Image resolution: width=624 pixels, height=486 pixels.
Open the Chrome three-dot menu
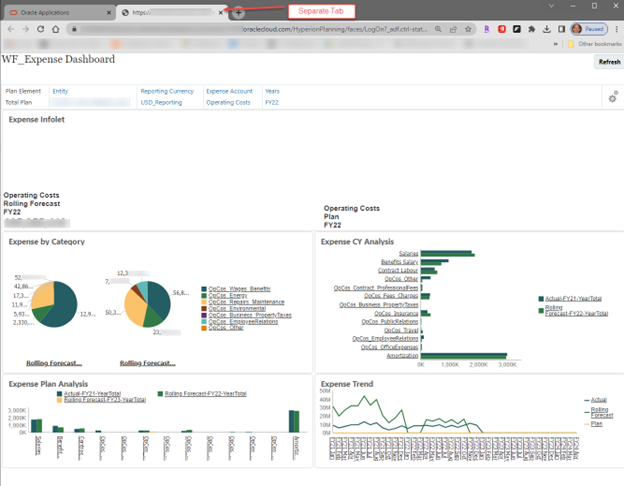616,29
